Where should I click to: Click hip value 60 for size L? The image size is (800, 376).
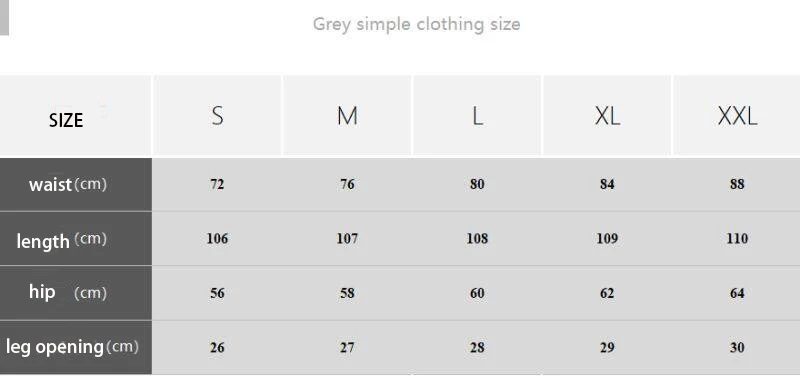[x=477, y=293]
